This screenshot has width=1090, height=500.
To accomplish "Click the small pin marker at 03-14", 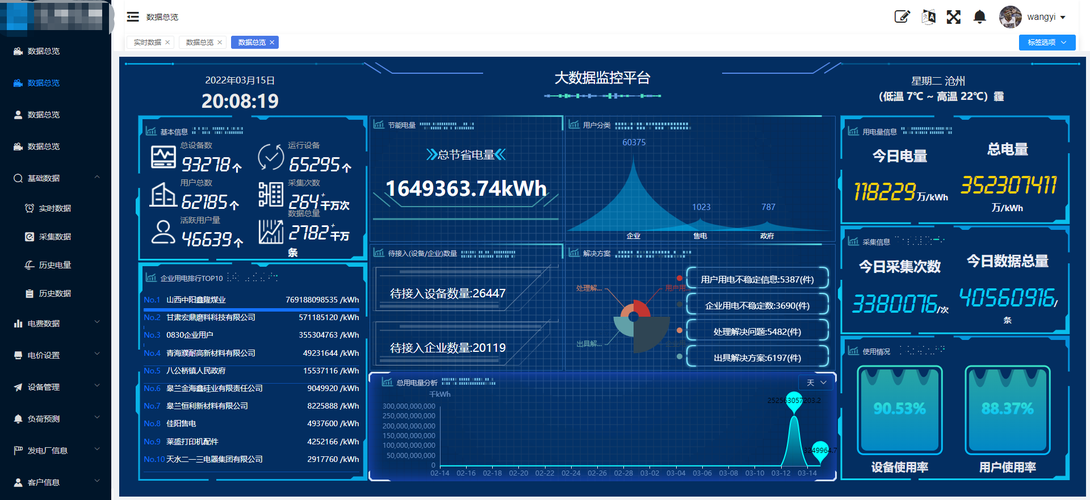I will click(x=820, y=452).
